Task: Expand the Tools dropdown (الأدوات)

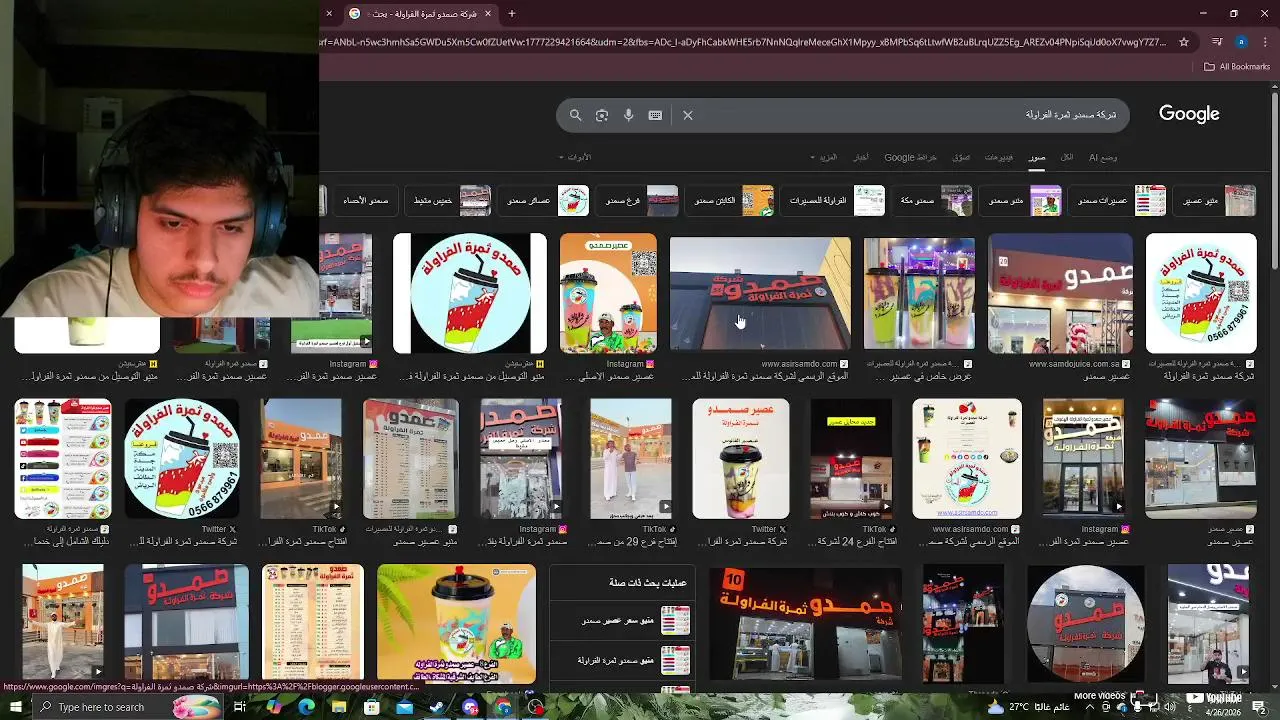Action: pos(575,158)
